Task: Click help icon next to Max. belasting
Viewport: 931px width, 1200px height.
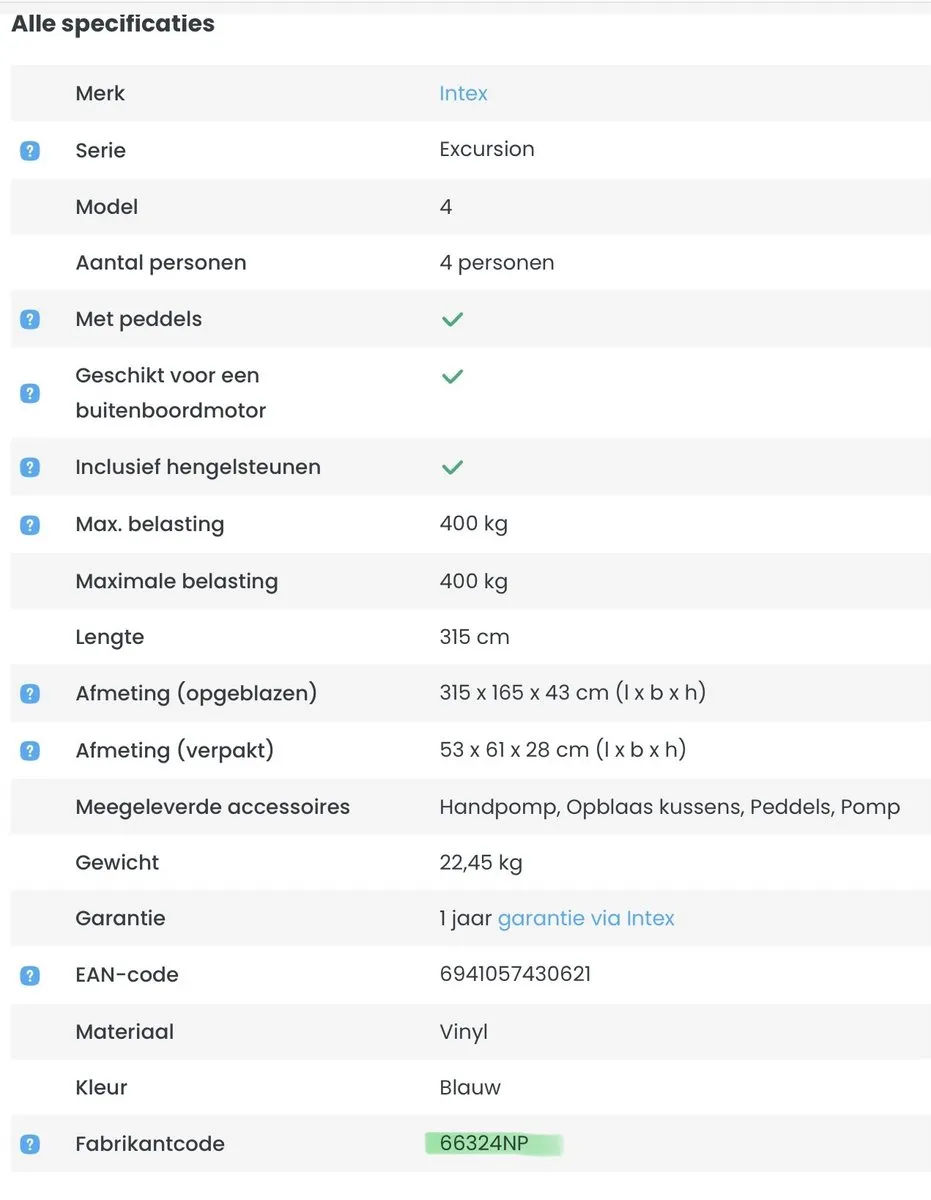Action: point(30,525)
